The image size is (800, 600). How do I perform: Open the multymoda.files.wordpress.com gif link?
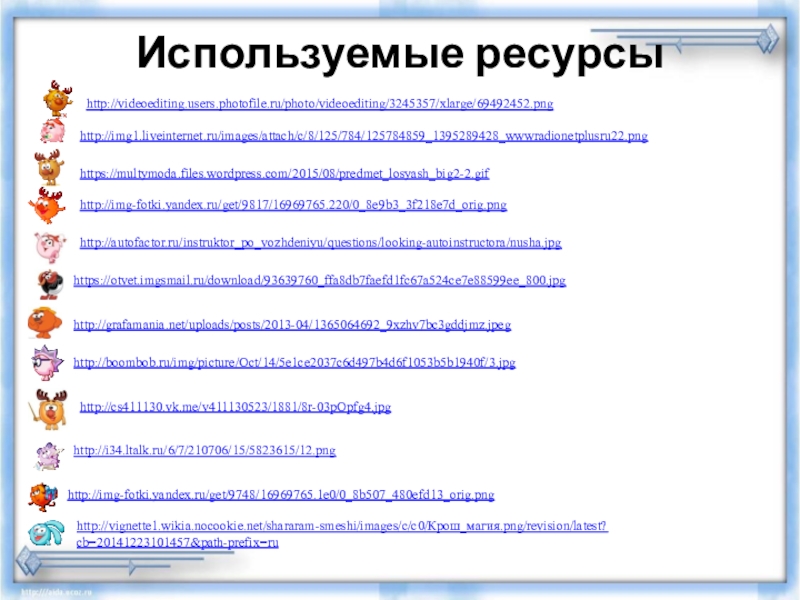[x=284, y=173]
